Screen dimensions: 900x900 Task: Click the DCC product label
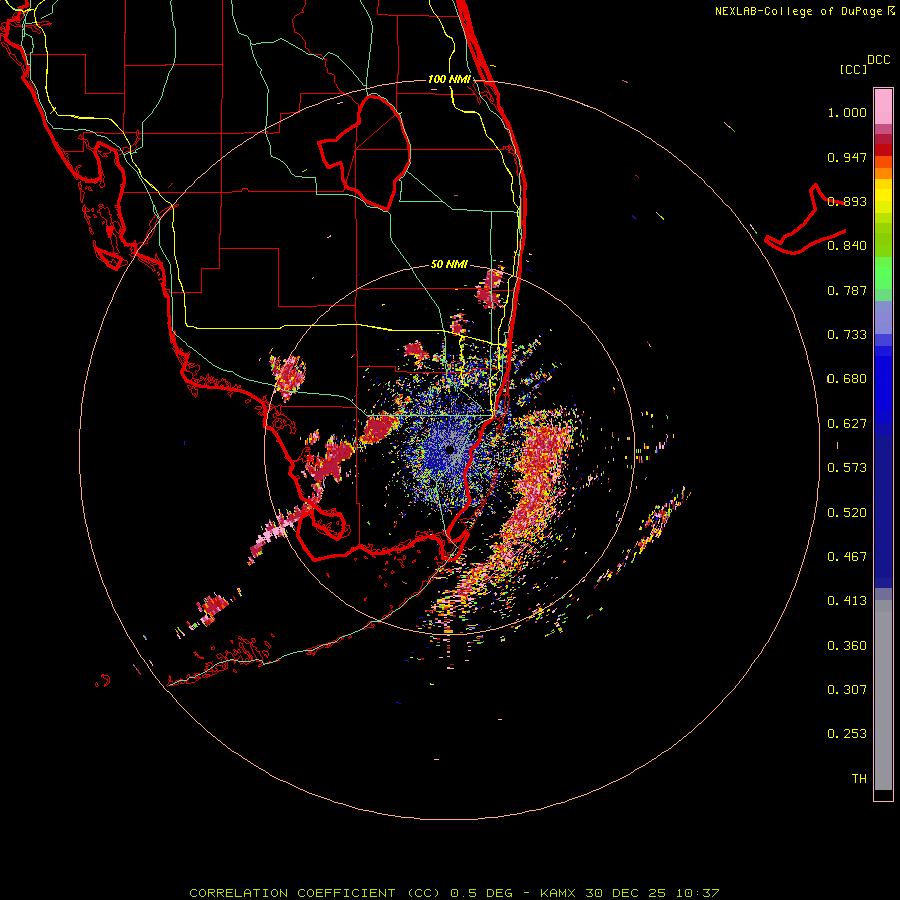(878, 60)
